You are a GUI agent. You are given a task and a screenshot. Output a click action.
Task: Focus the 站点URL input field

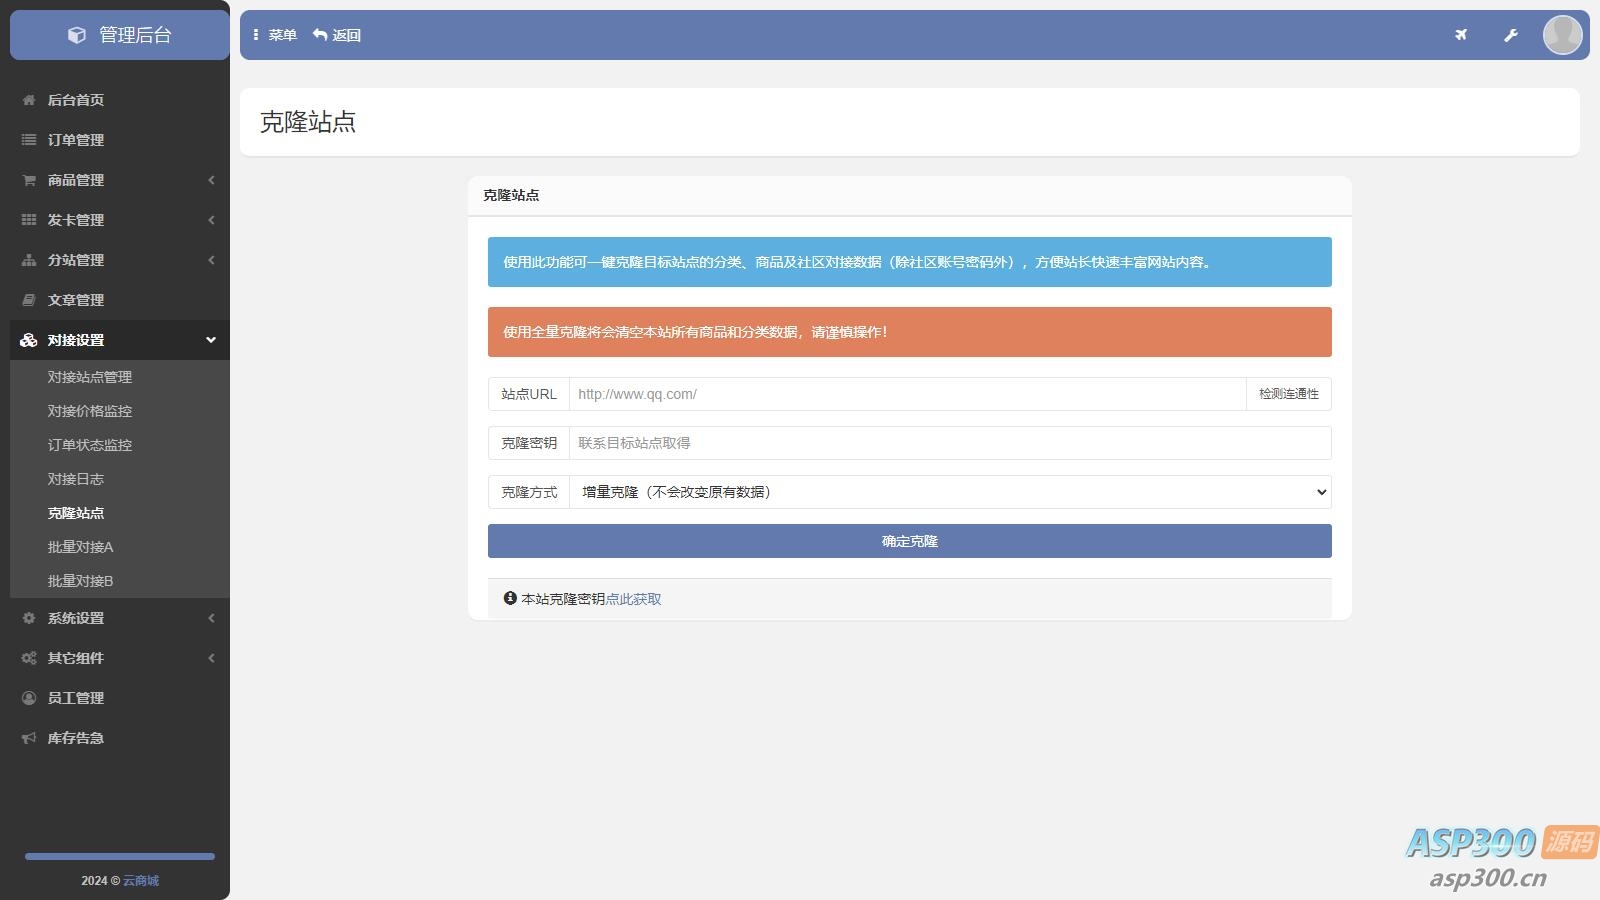coord(908,394)
